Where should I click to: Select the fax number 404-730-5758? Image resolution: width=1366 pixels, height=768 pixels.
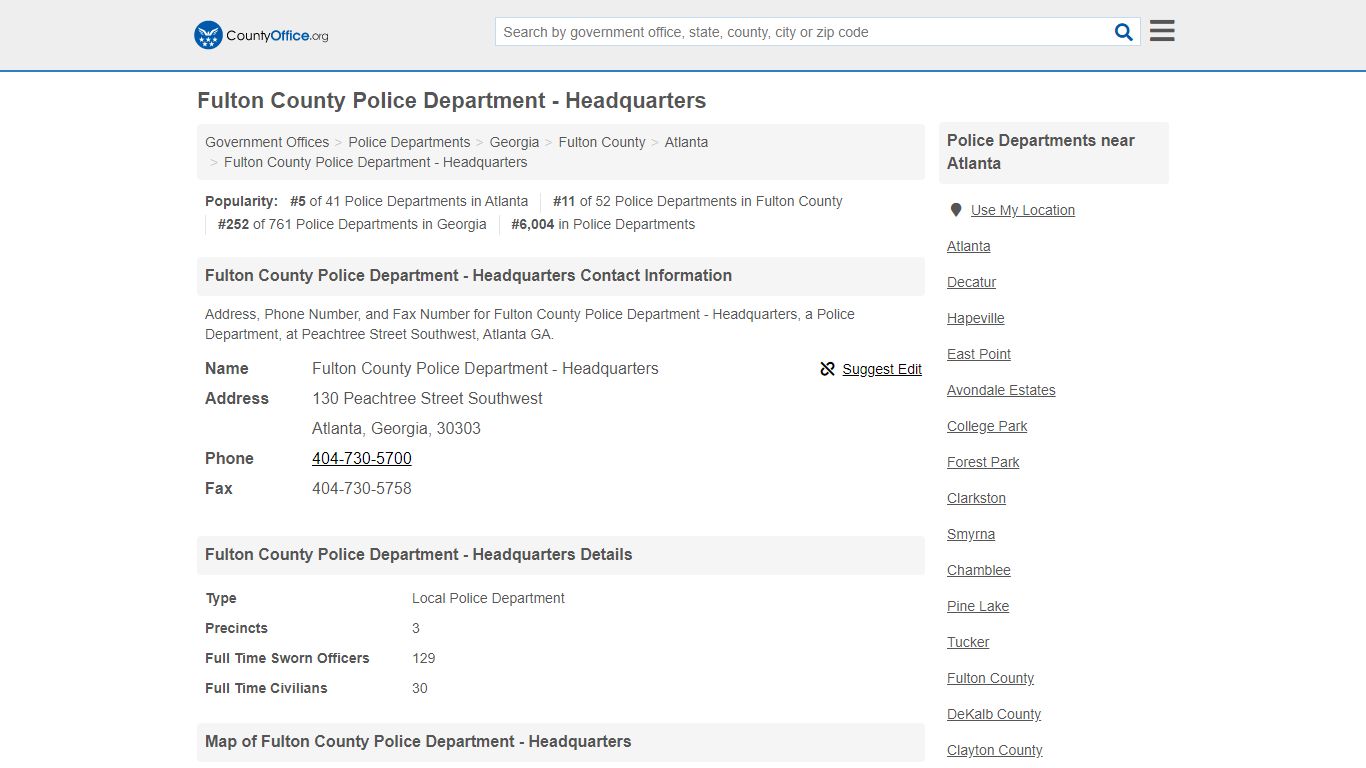click(x=362, y=488)
